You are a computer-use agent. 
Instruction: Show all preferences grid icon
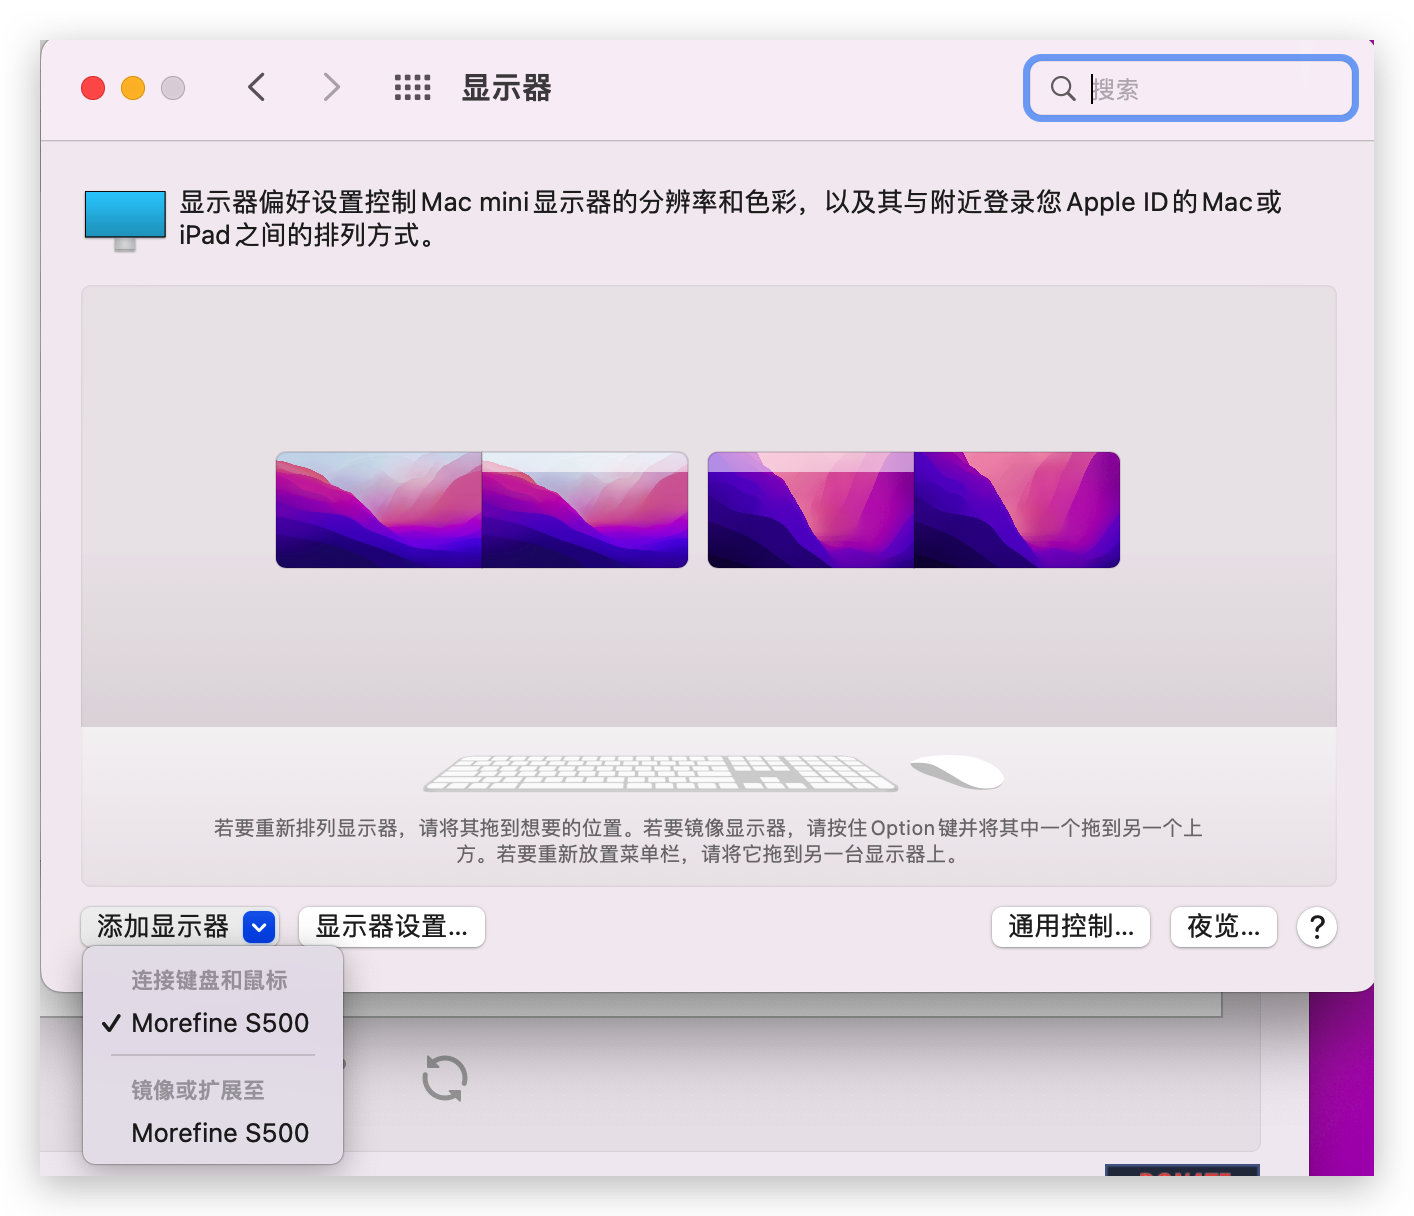tap(412, 88)
